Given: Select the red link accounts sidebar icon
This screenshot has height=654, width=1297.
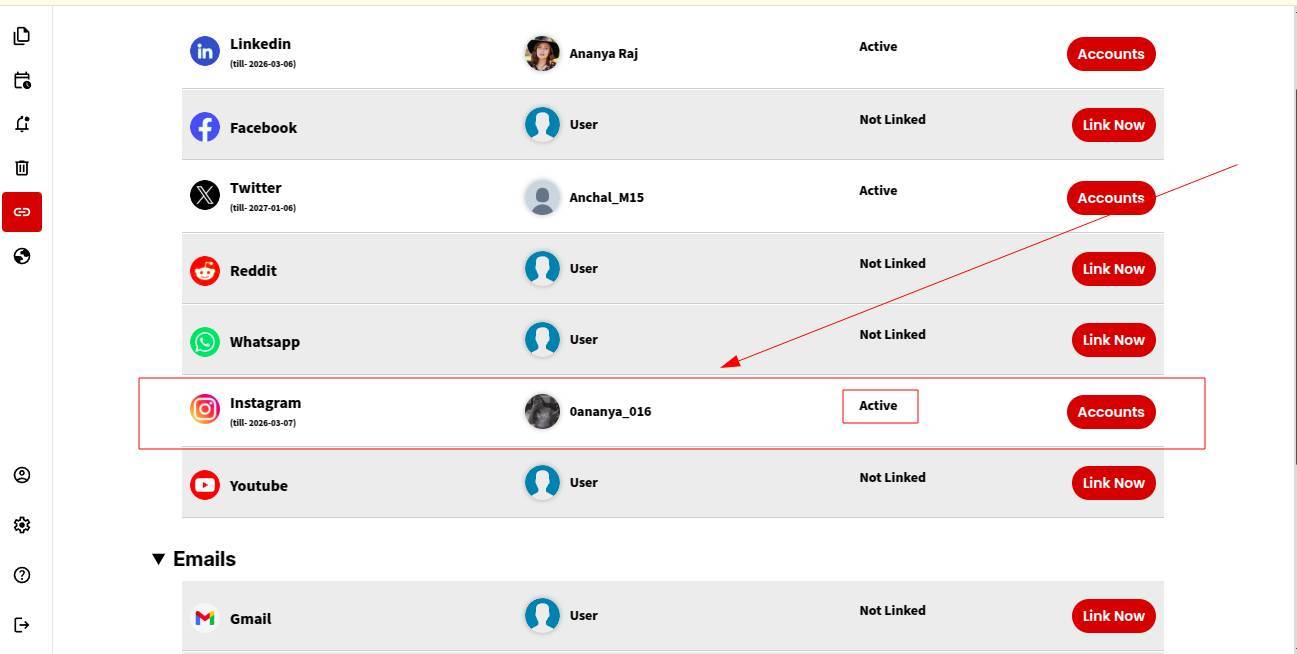Looking at the screenshot, I should [22, 212].
